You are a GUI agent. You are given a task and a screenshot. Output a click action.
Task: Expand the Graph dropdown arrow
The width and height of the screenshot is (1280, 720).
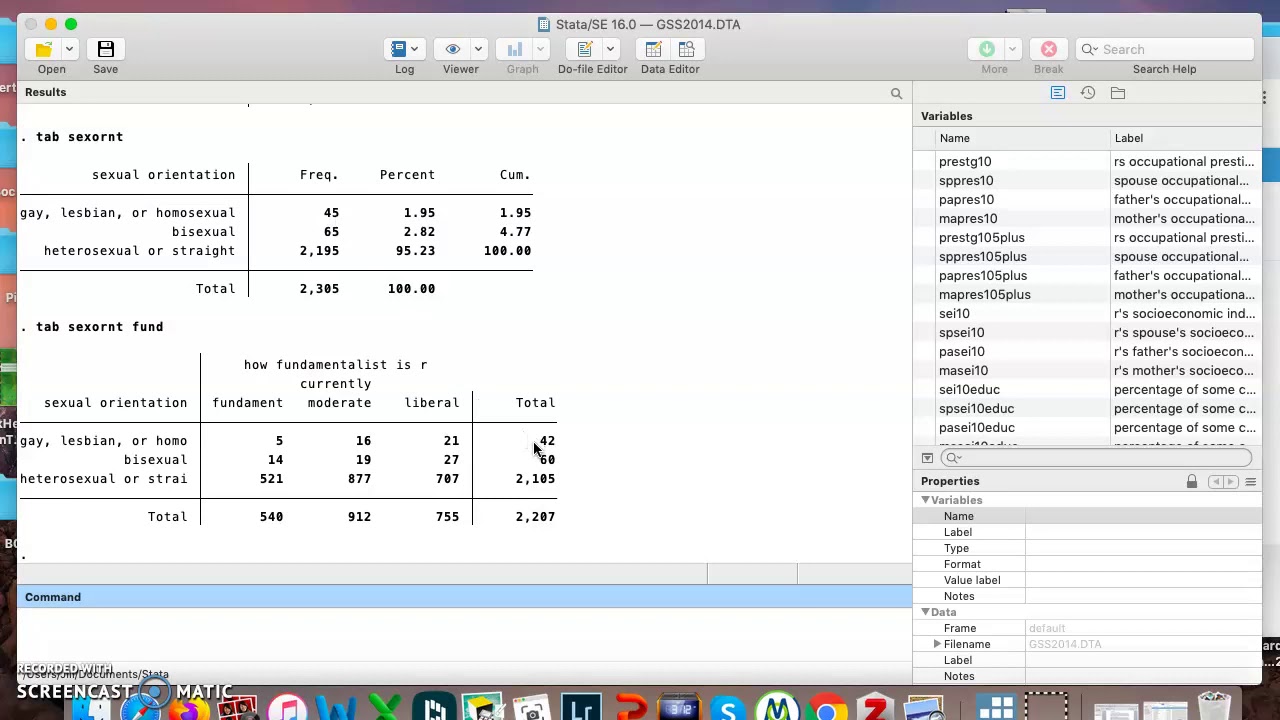point(540,49)
